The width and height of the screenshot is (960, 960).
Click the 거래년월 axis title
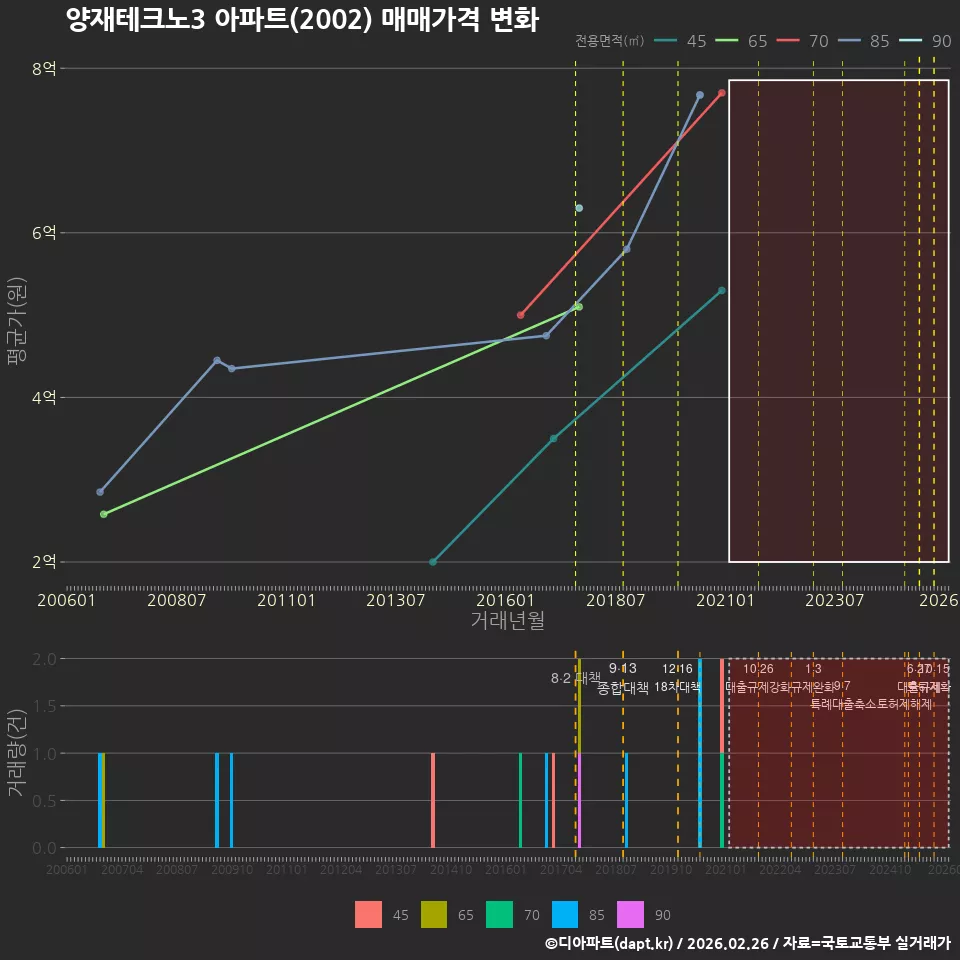click(x=508, y=620)
